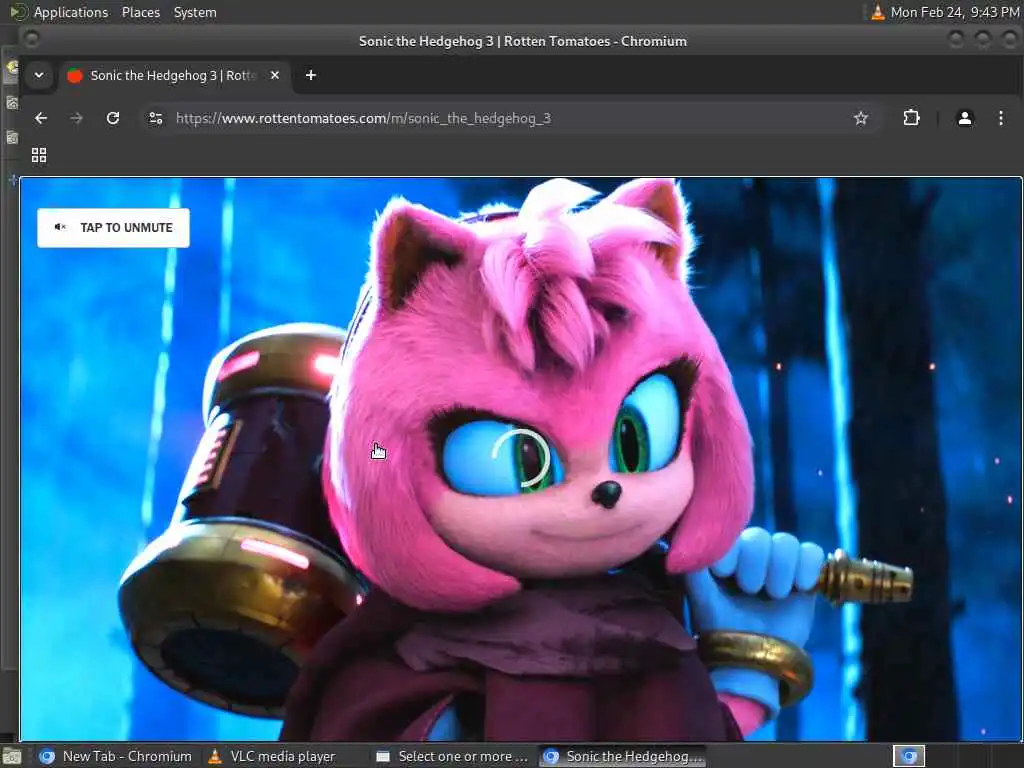This screenshot has width=1024, height=768.
Task: Select the Sonic the Hedgehog 3 tab
Action: (x=173, y=75)
